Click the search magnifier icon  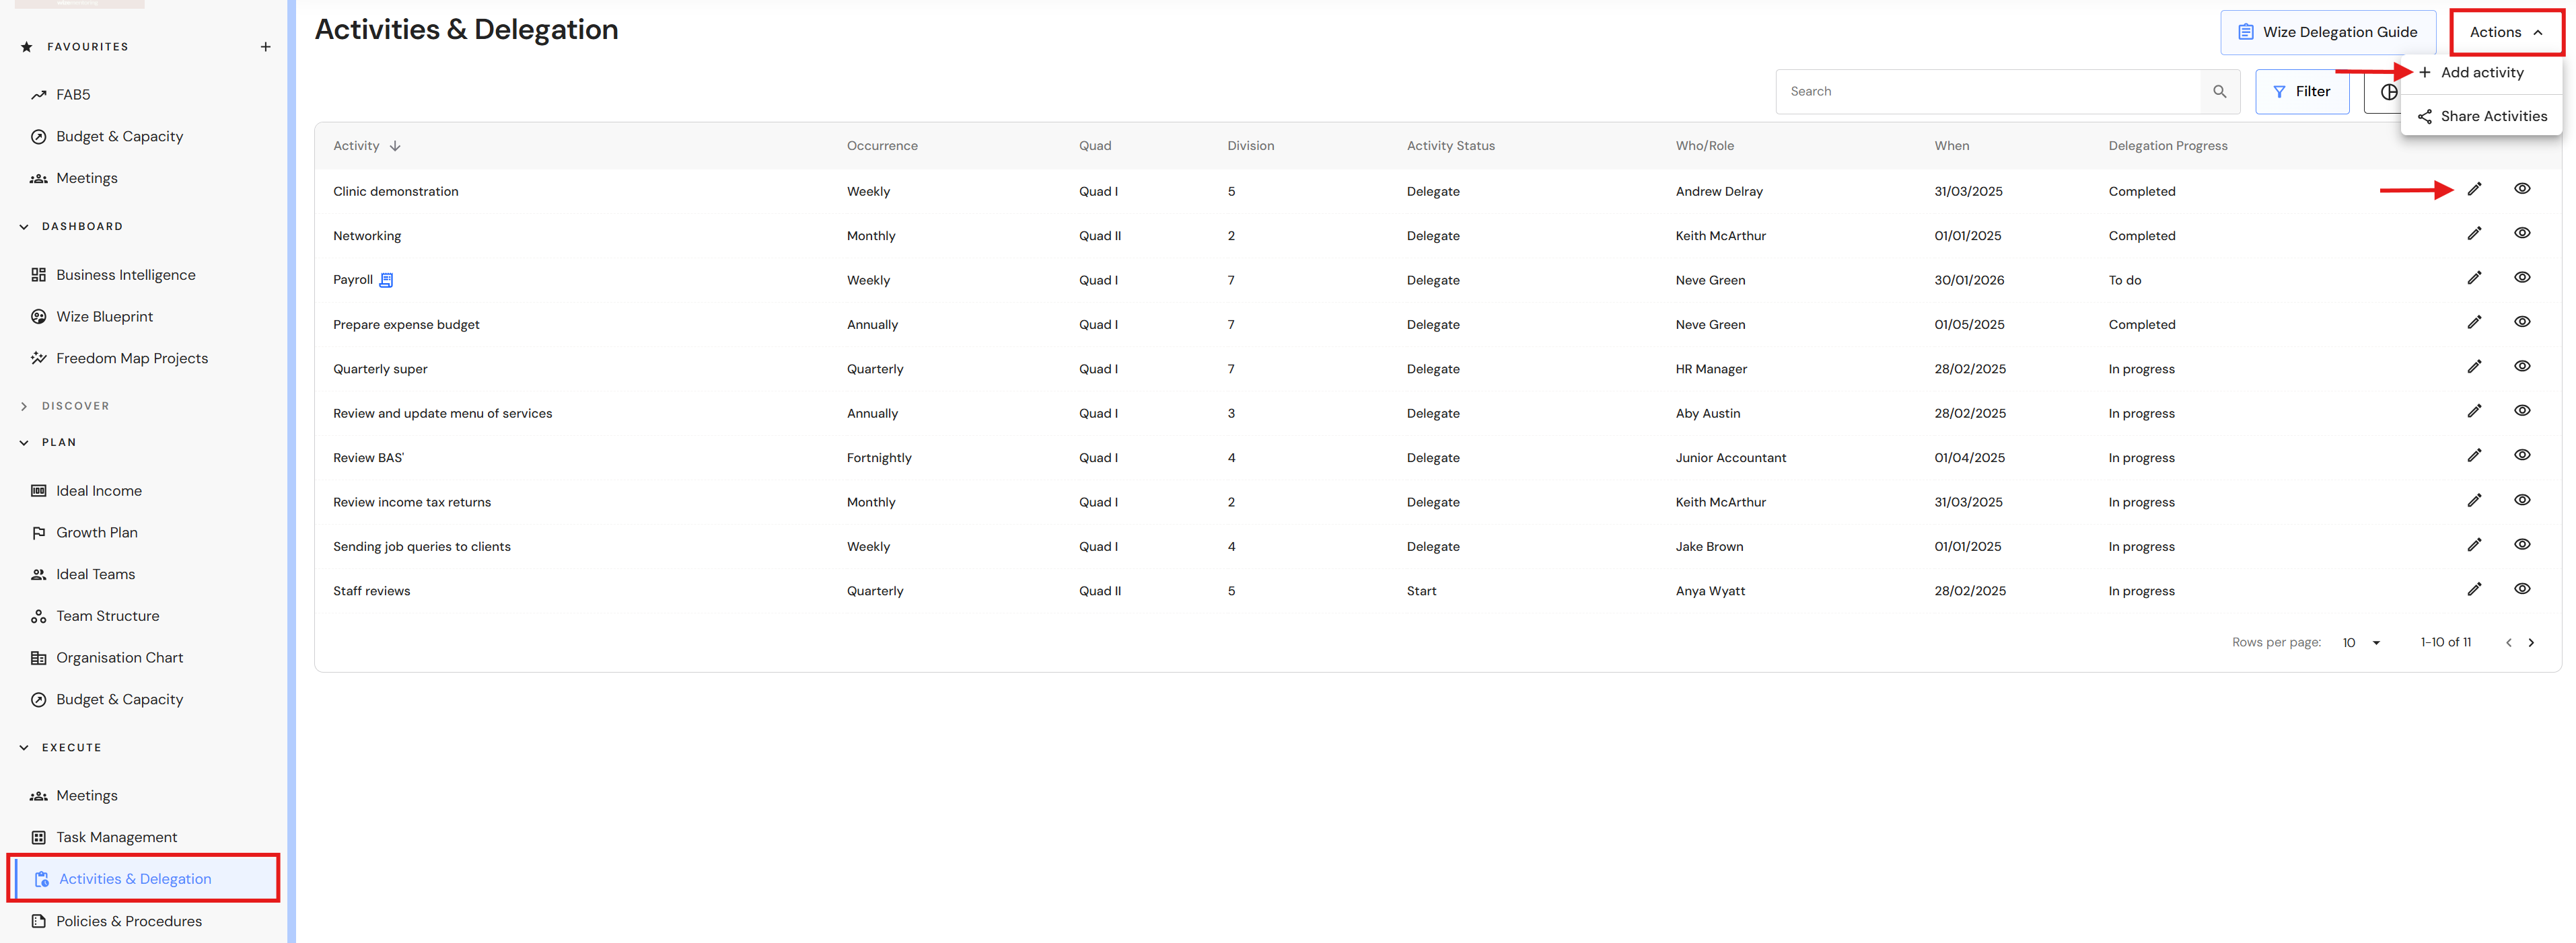(2219, 91)
